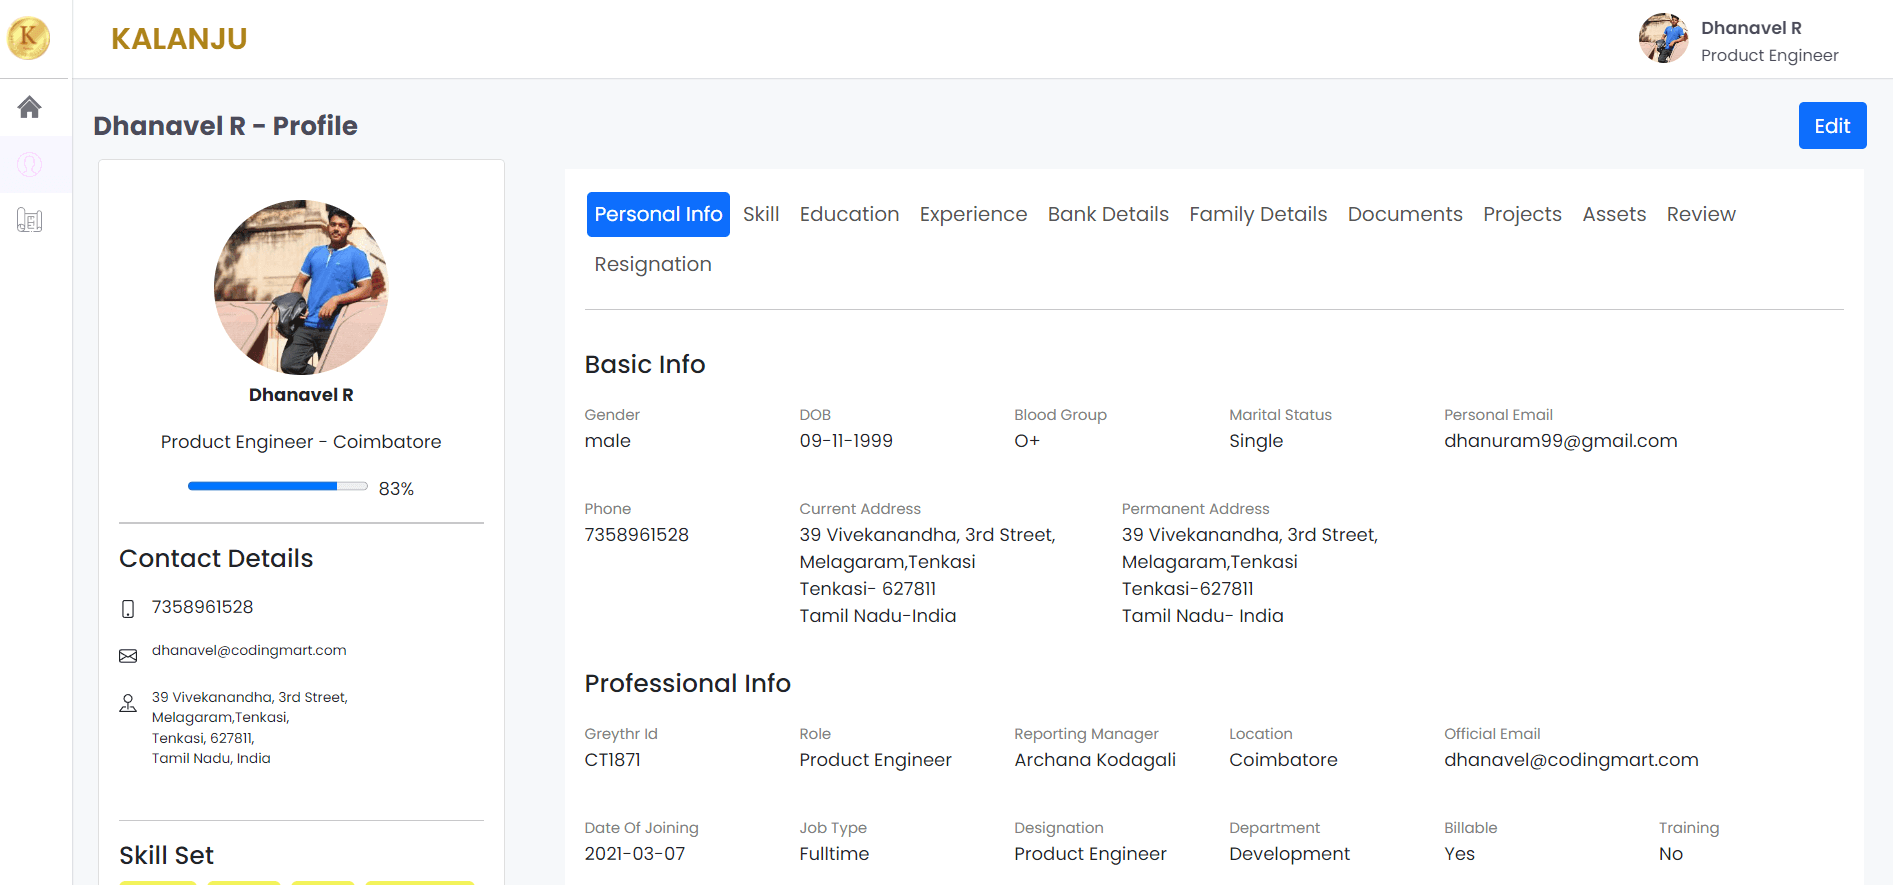Click the Kalanju gold coin logo

(x=29, y=38)
